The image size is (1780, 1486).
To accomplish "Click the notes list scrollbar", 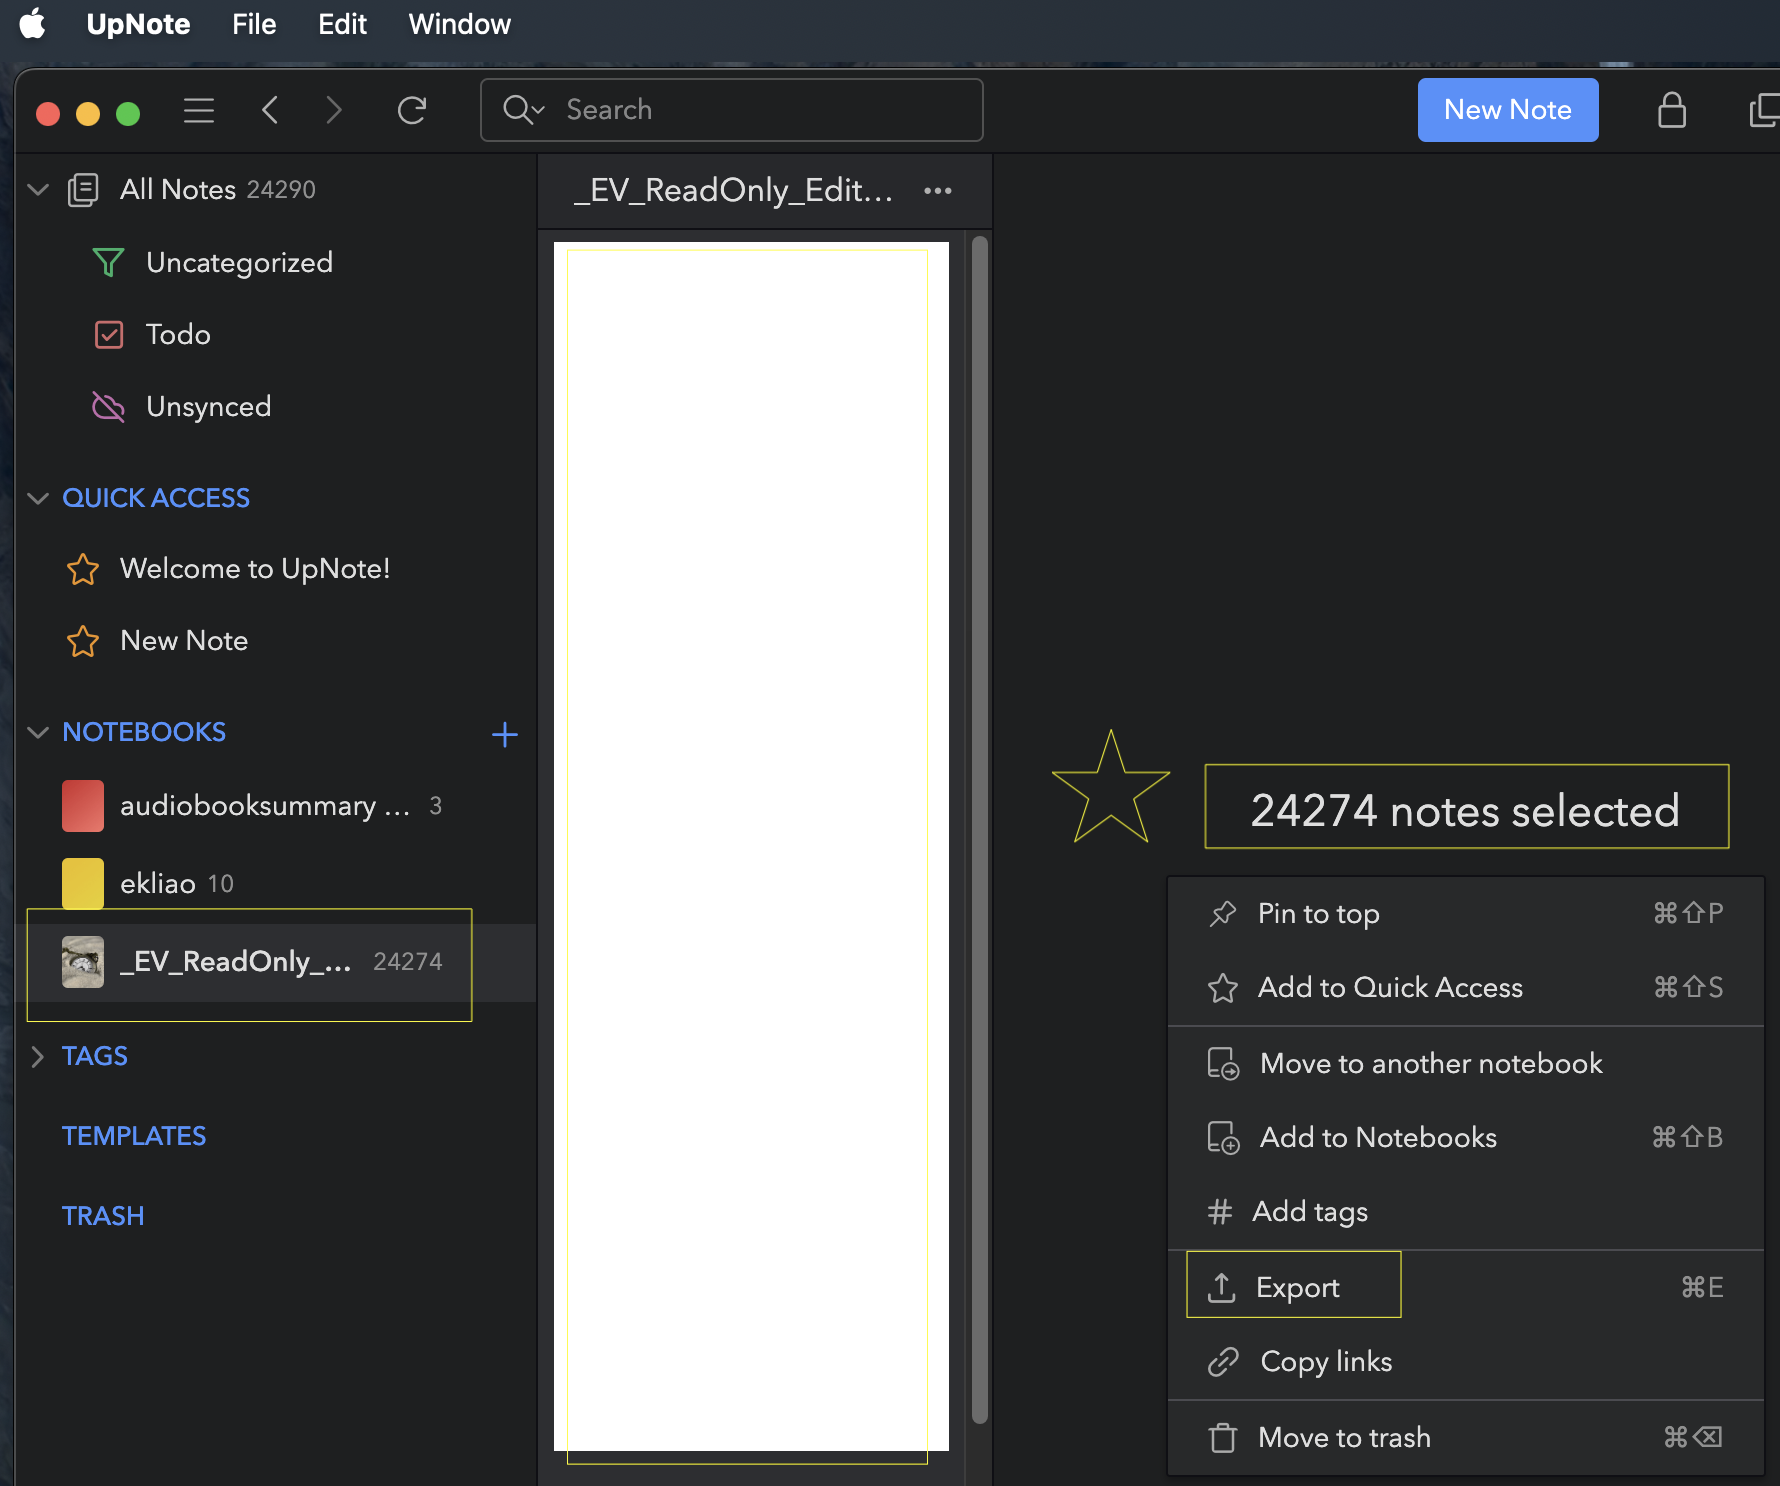I will point(980,830).
